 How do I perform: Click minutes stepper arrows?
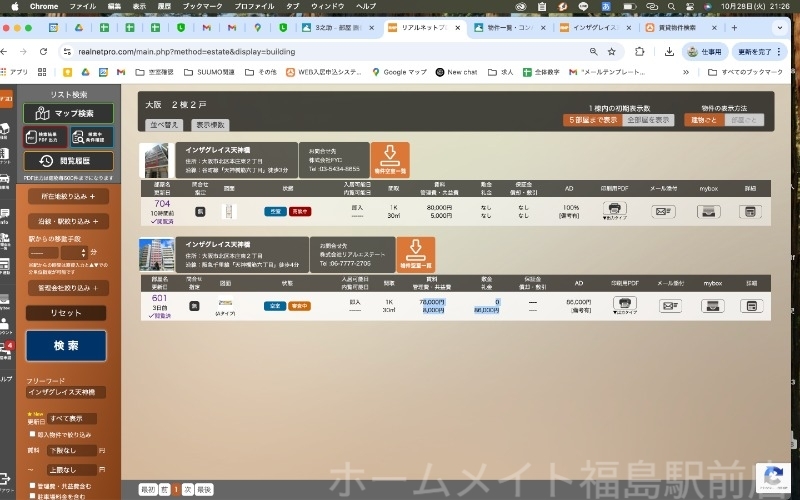[x=84, y=253]
